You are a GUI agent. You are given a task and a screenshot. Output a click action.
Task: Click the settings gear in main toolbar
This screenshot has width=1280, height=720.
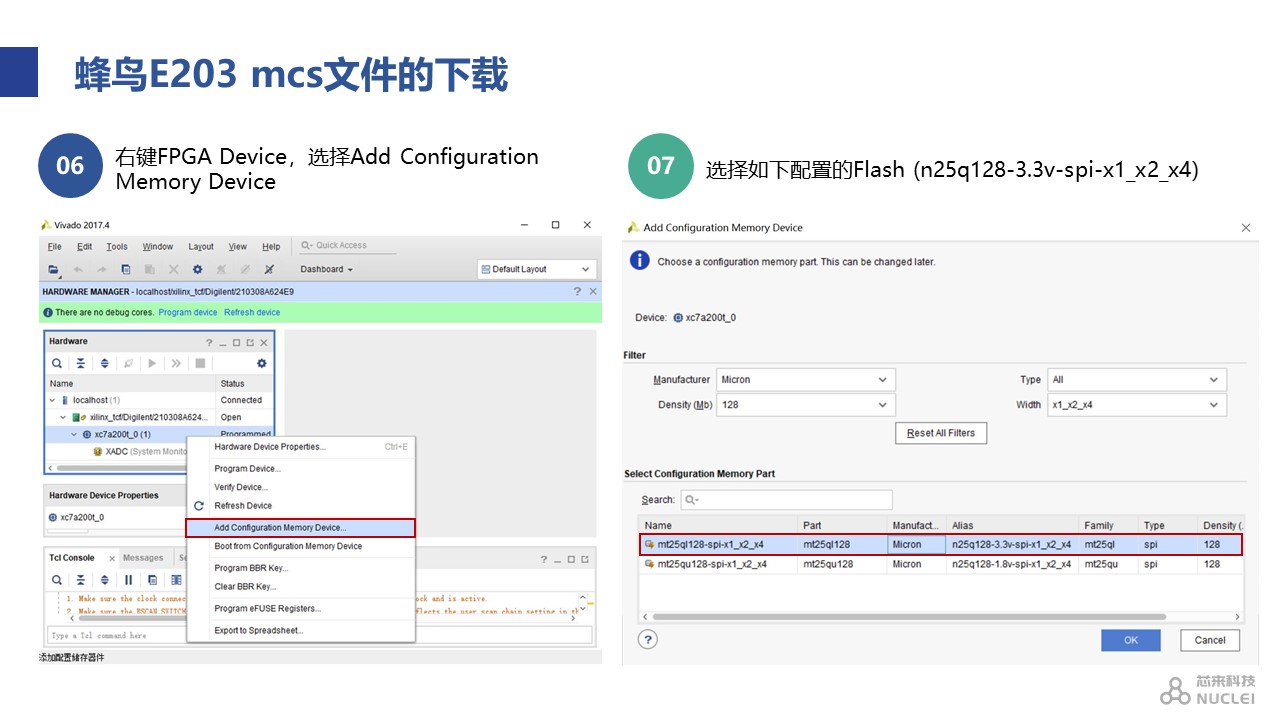[x=197, y=270]
